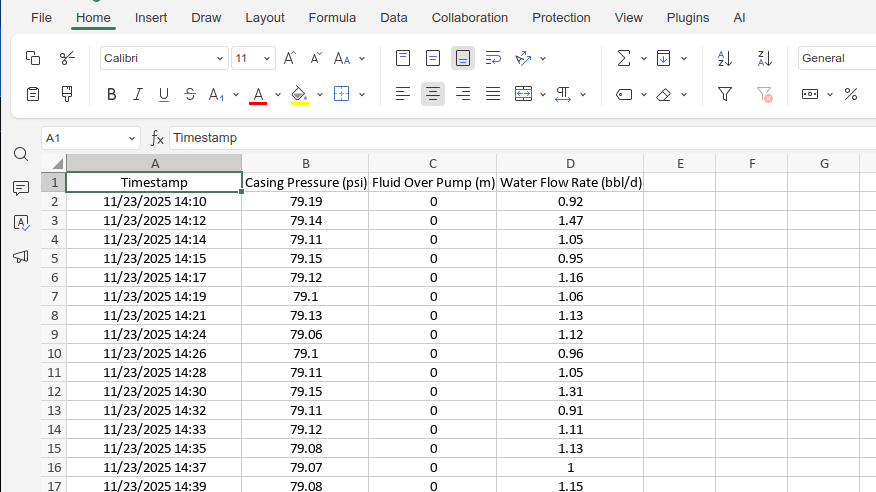876x492 pixels.
Task: Click the Percent style button
Action: click(x=851, y=94)
